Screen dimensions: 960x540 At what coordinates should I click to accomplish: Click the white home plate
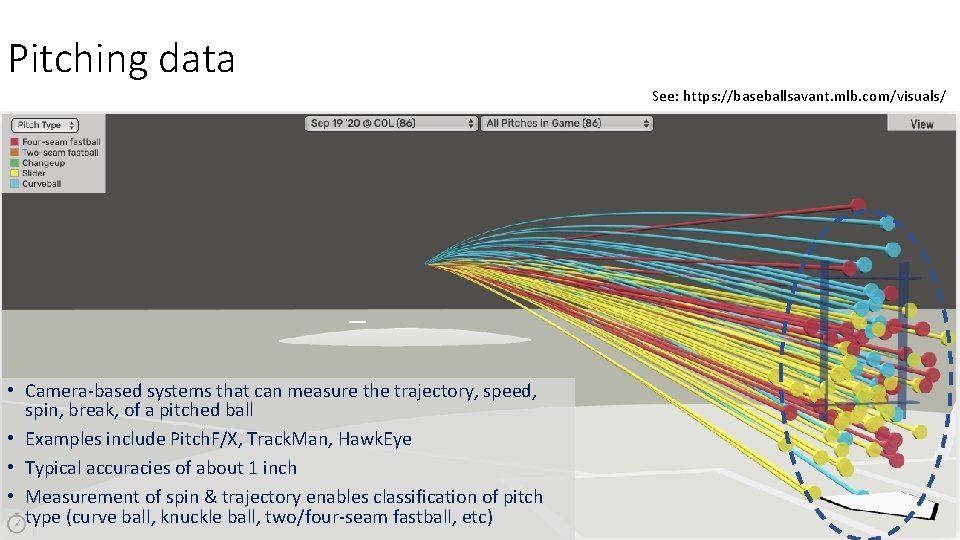[879, 506]
